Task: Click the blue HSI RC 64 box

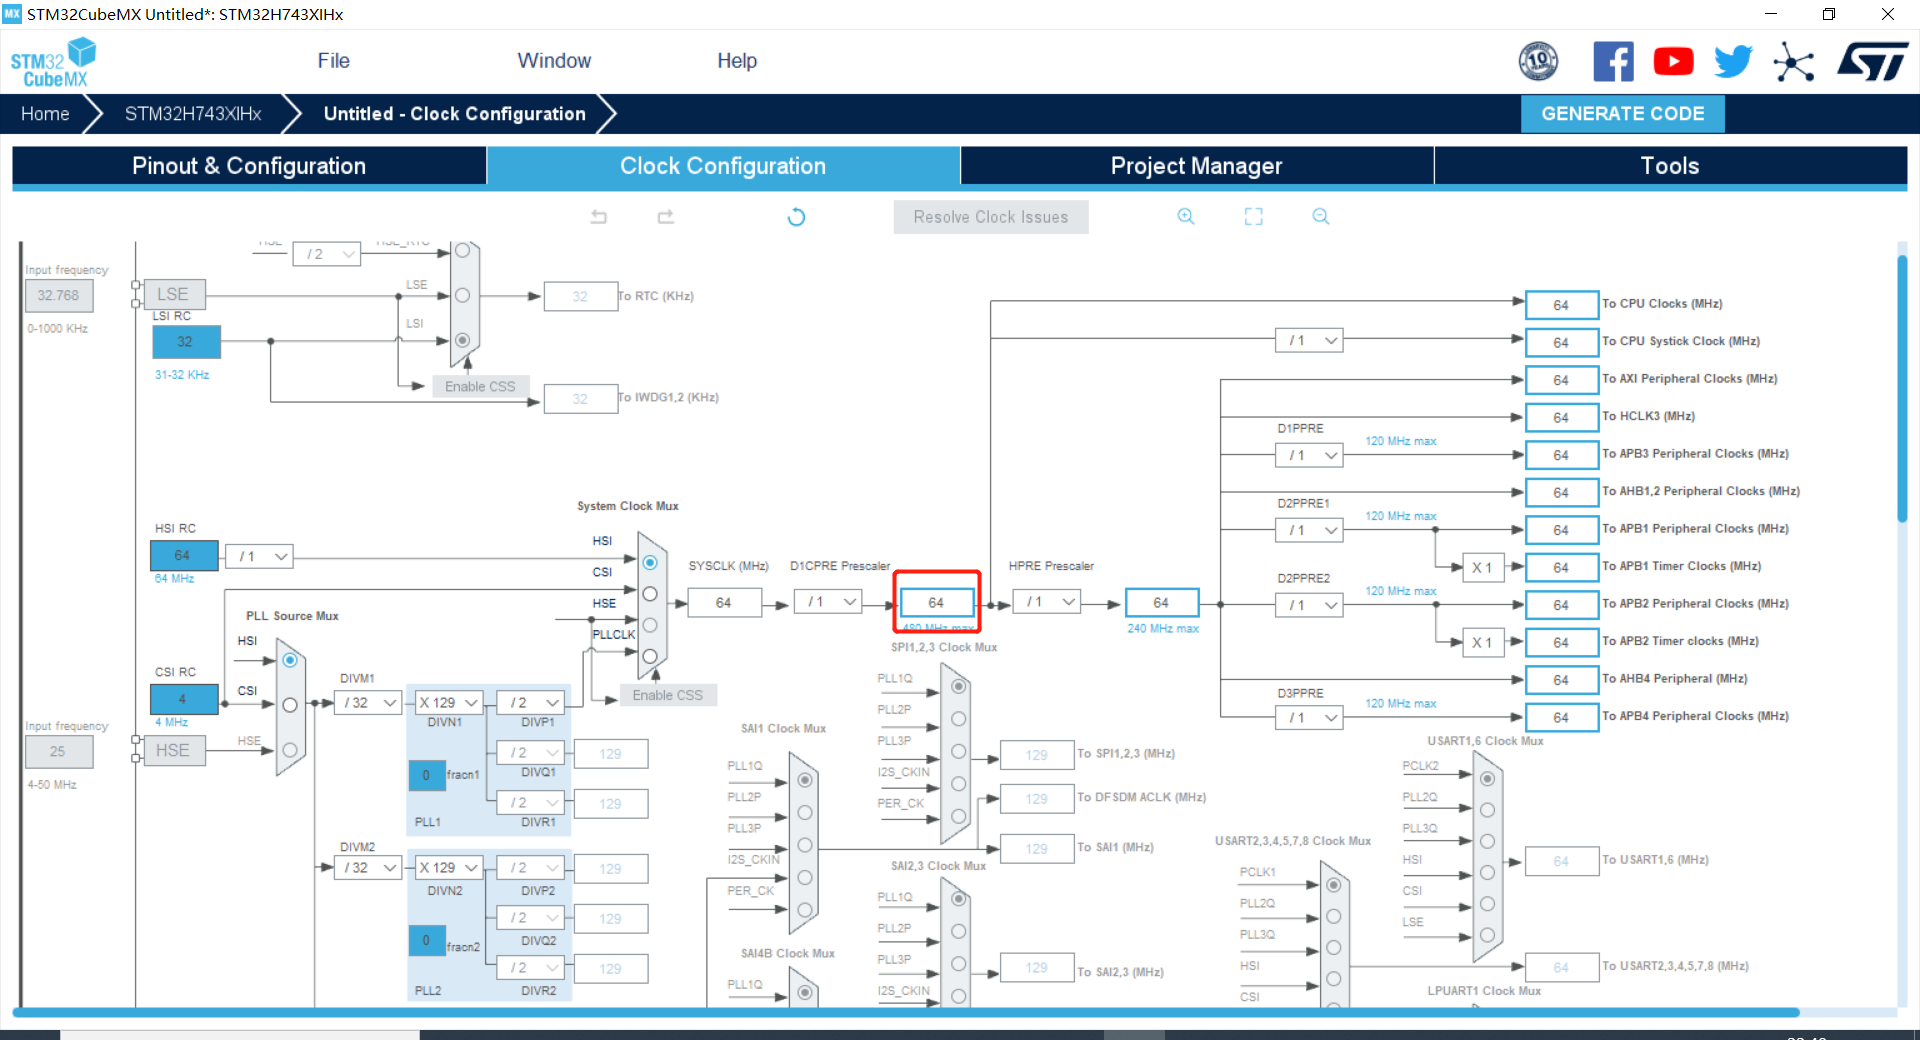Action: pyautogui.click(x=184, y=555)
